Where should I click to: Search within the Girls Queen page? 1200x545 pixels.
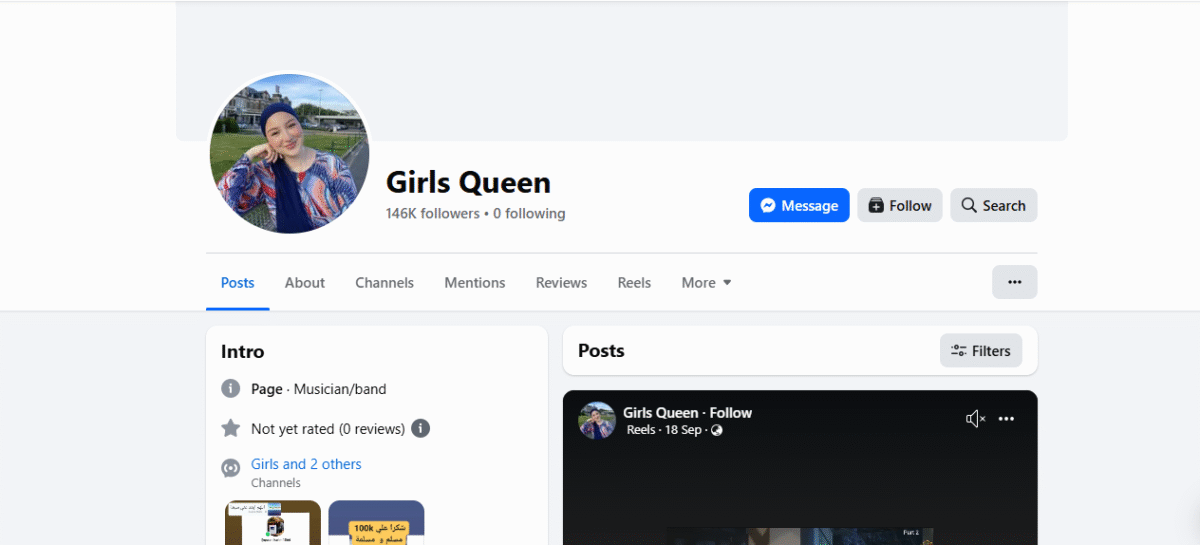pos(993,205)
